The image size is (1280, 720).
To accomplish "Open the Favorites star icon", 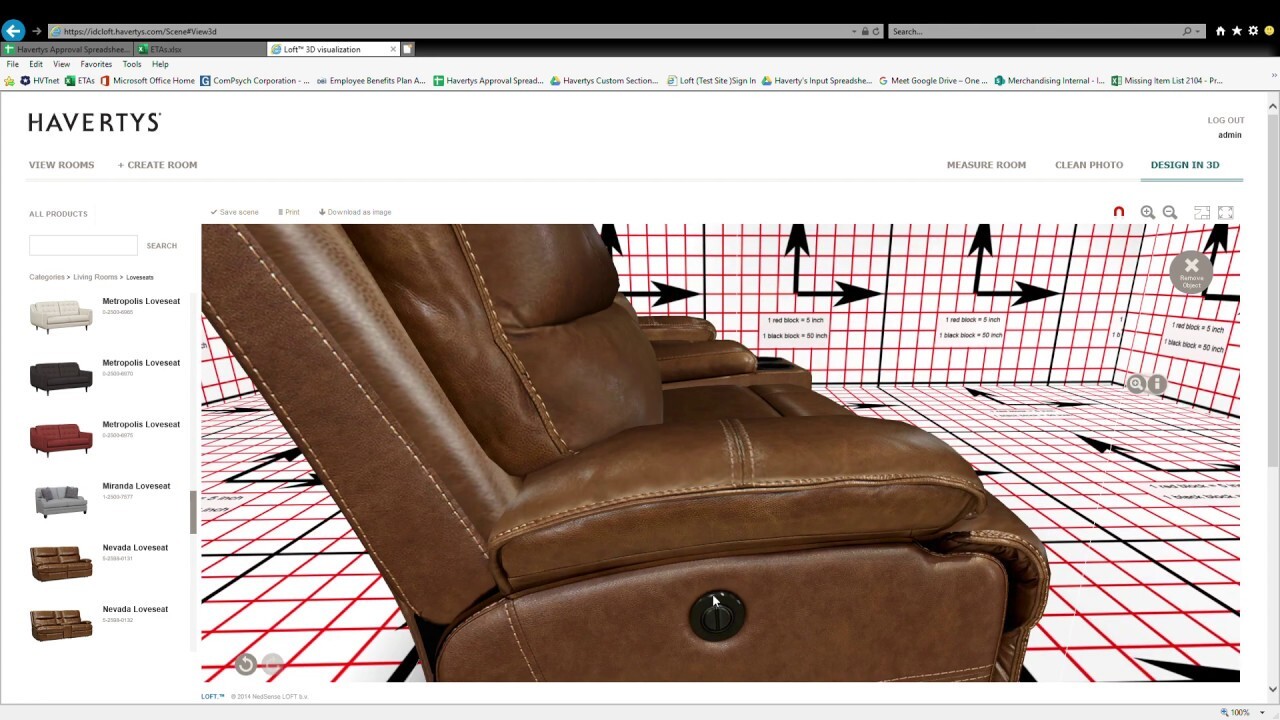I will tap(1237, 31).
